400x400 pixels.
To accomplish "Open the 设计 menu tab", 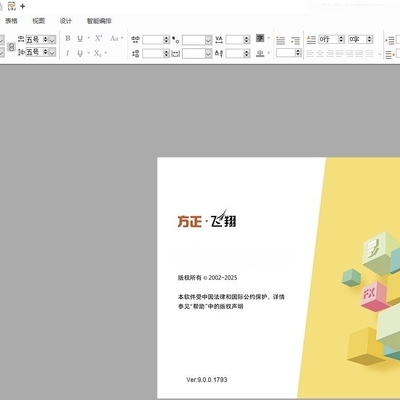I will click(66, 21).
